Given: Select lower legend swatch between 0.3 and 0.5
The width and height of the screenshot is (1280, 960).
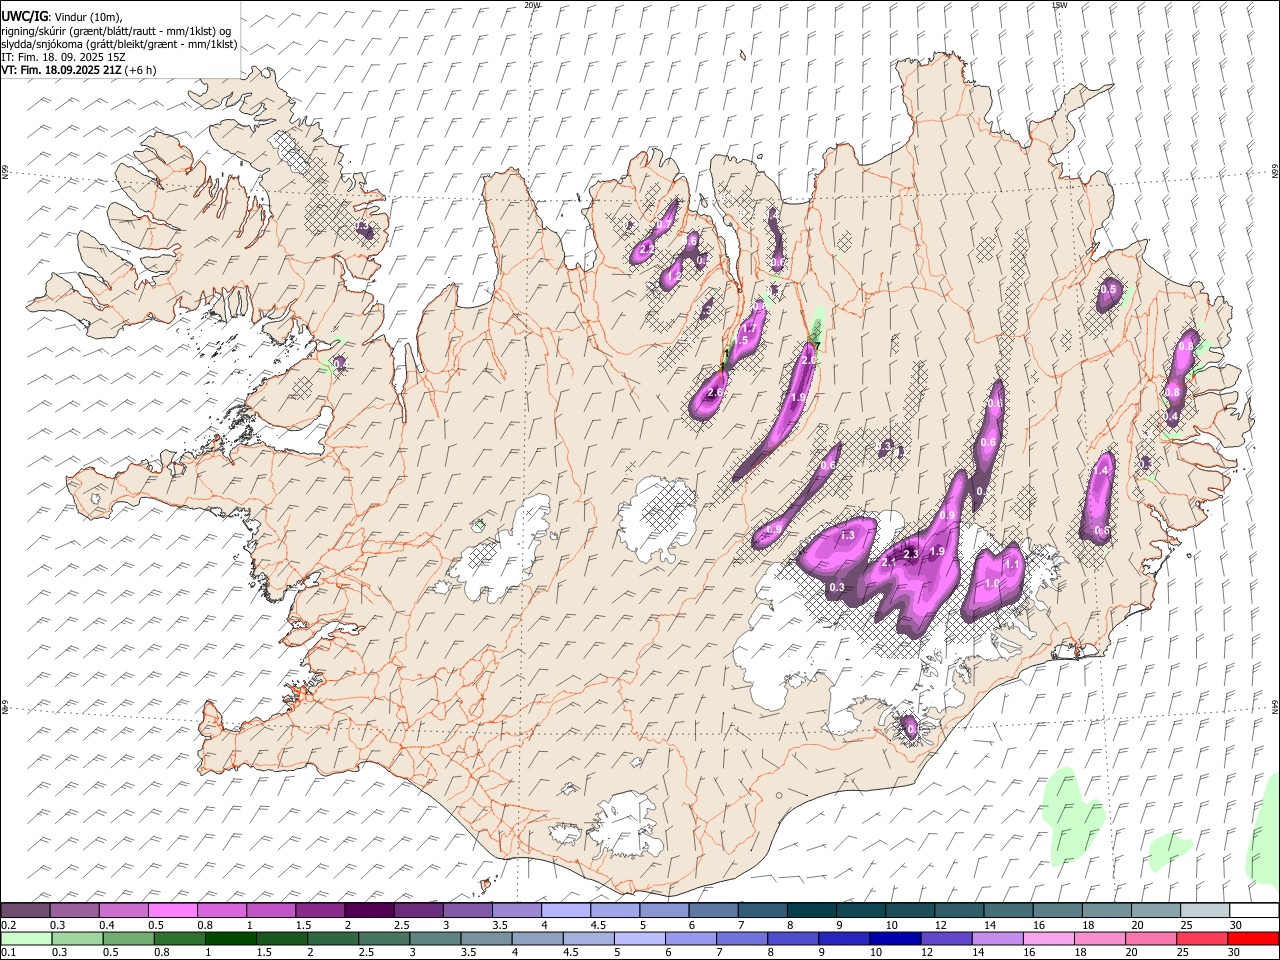Looking at the screenshot, I should click(77, 938).
